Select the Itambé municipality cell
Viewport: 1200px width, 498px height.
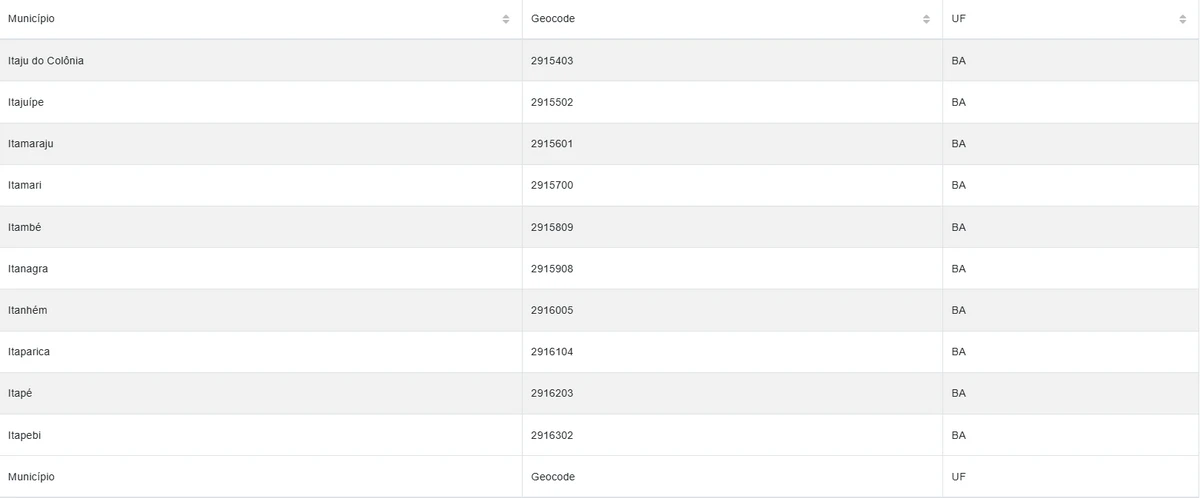(x=24, y=227)
